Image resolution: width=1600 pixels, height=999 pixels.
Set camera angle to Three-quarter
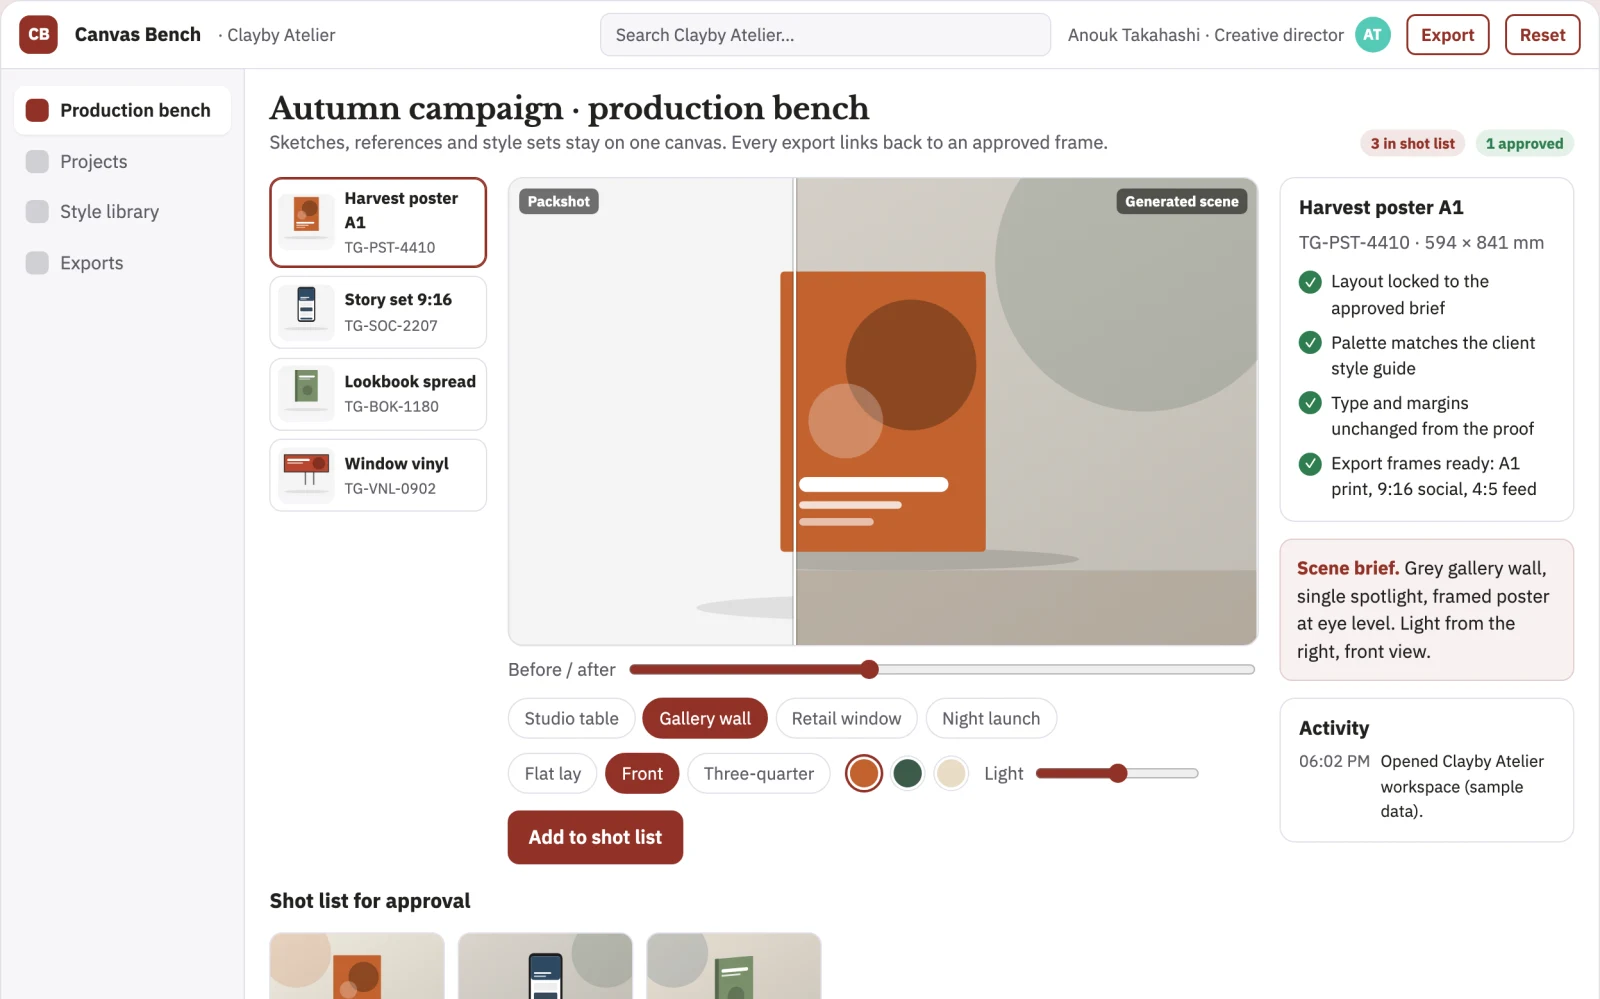759,773
